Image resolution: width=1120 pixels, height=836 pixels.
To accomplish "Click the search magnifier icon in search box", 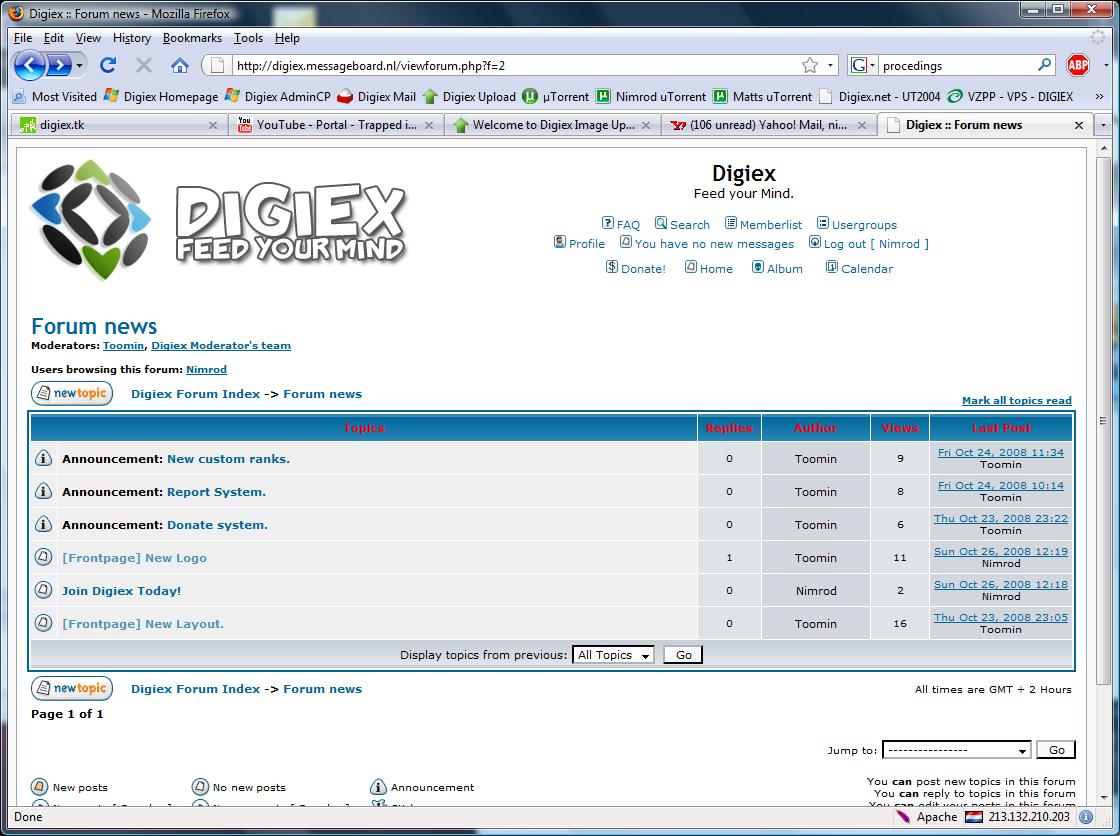I will (x=1044, y=65).
